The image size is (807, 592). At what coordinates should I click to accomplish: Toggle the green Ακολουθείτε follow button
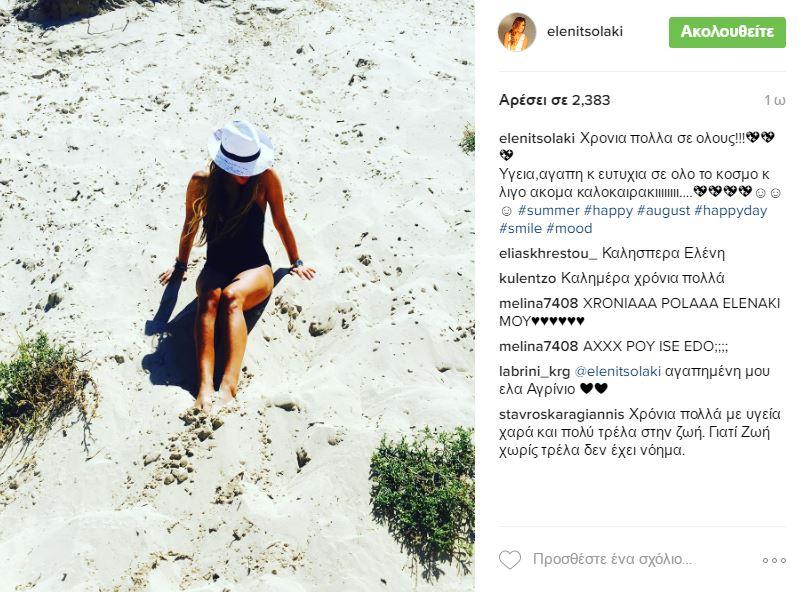point(727,32)
